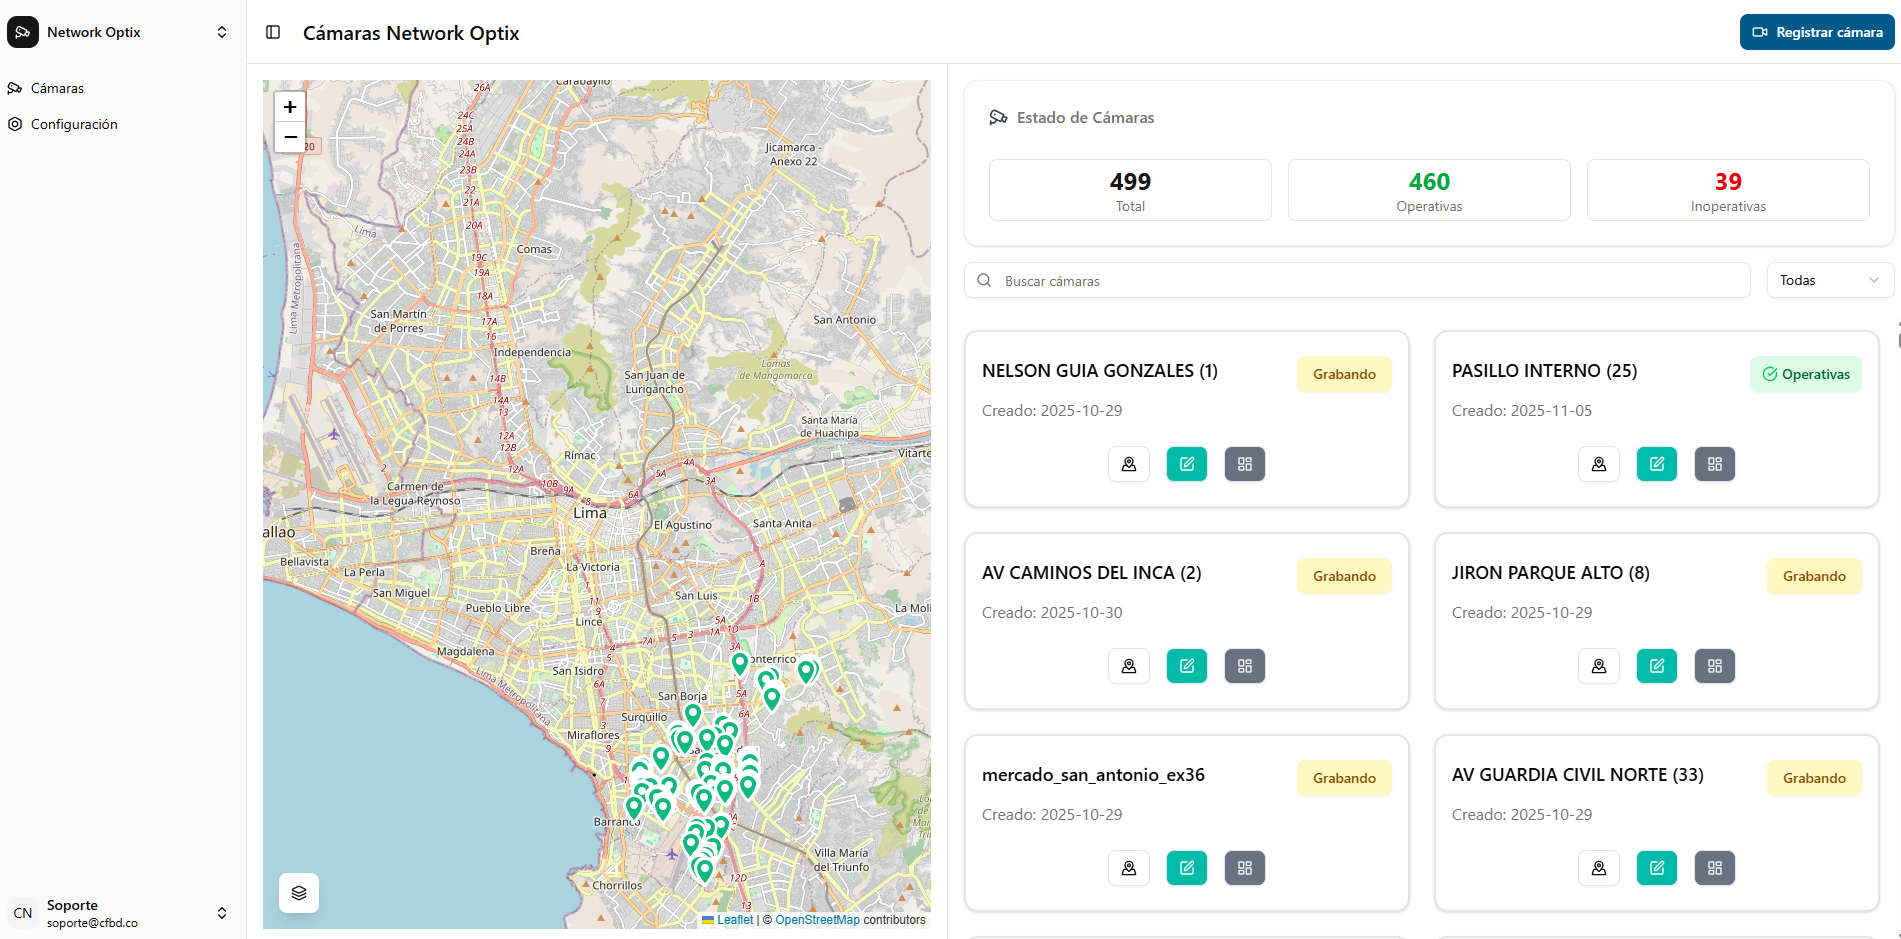Expand the Network Optix workspace switcher
This screenshot has height=939, width=1901.
[222, 32]
